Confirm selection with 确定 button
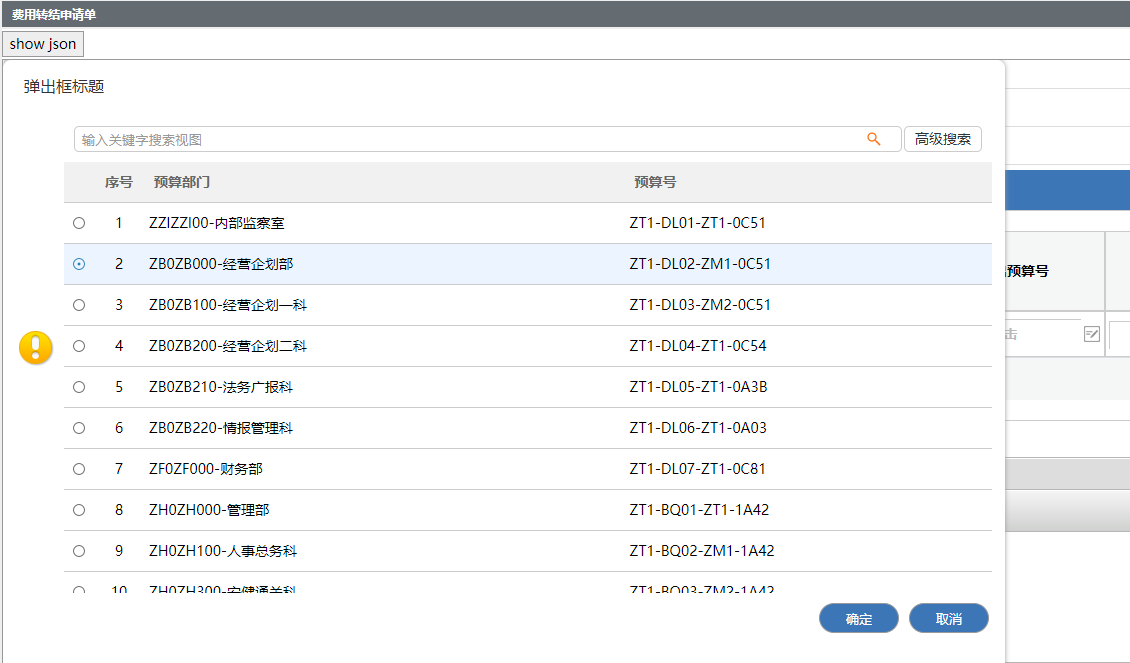This screenshot has height=663, width=1130. coord(858,618)
